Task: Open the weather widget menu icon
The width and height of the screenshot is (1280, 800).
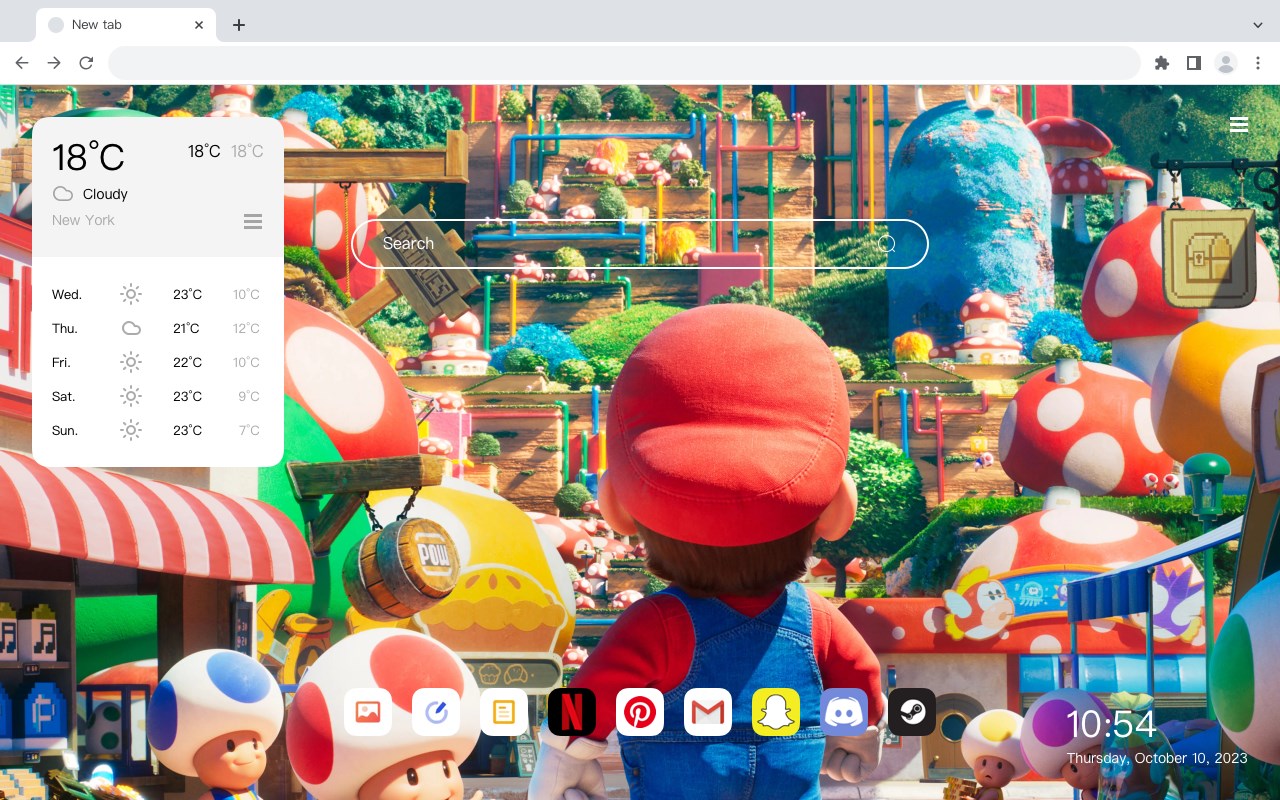Action: point(253,221)
